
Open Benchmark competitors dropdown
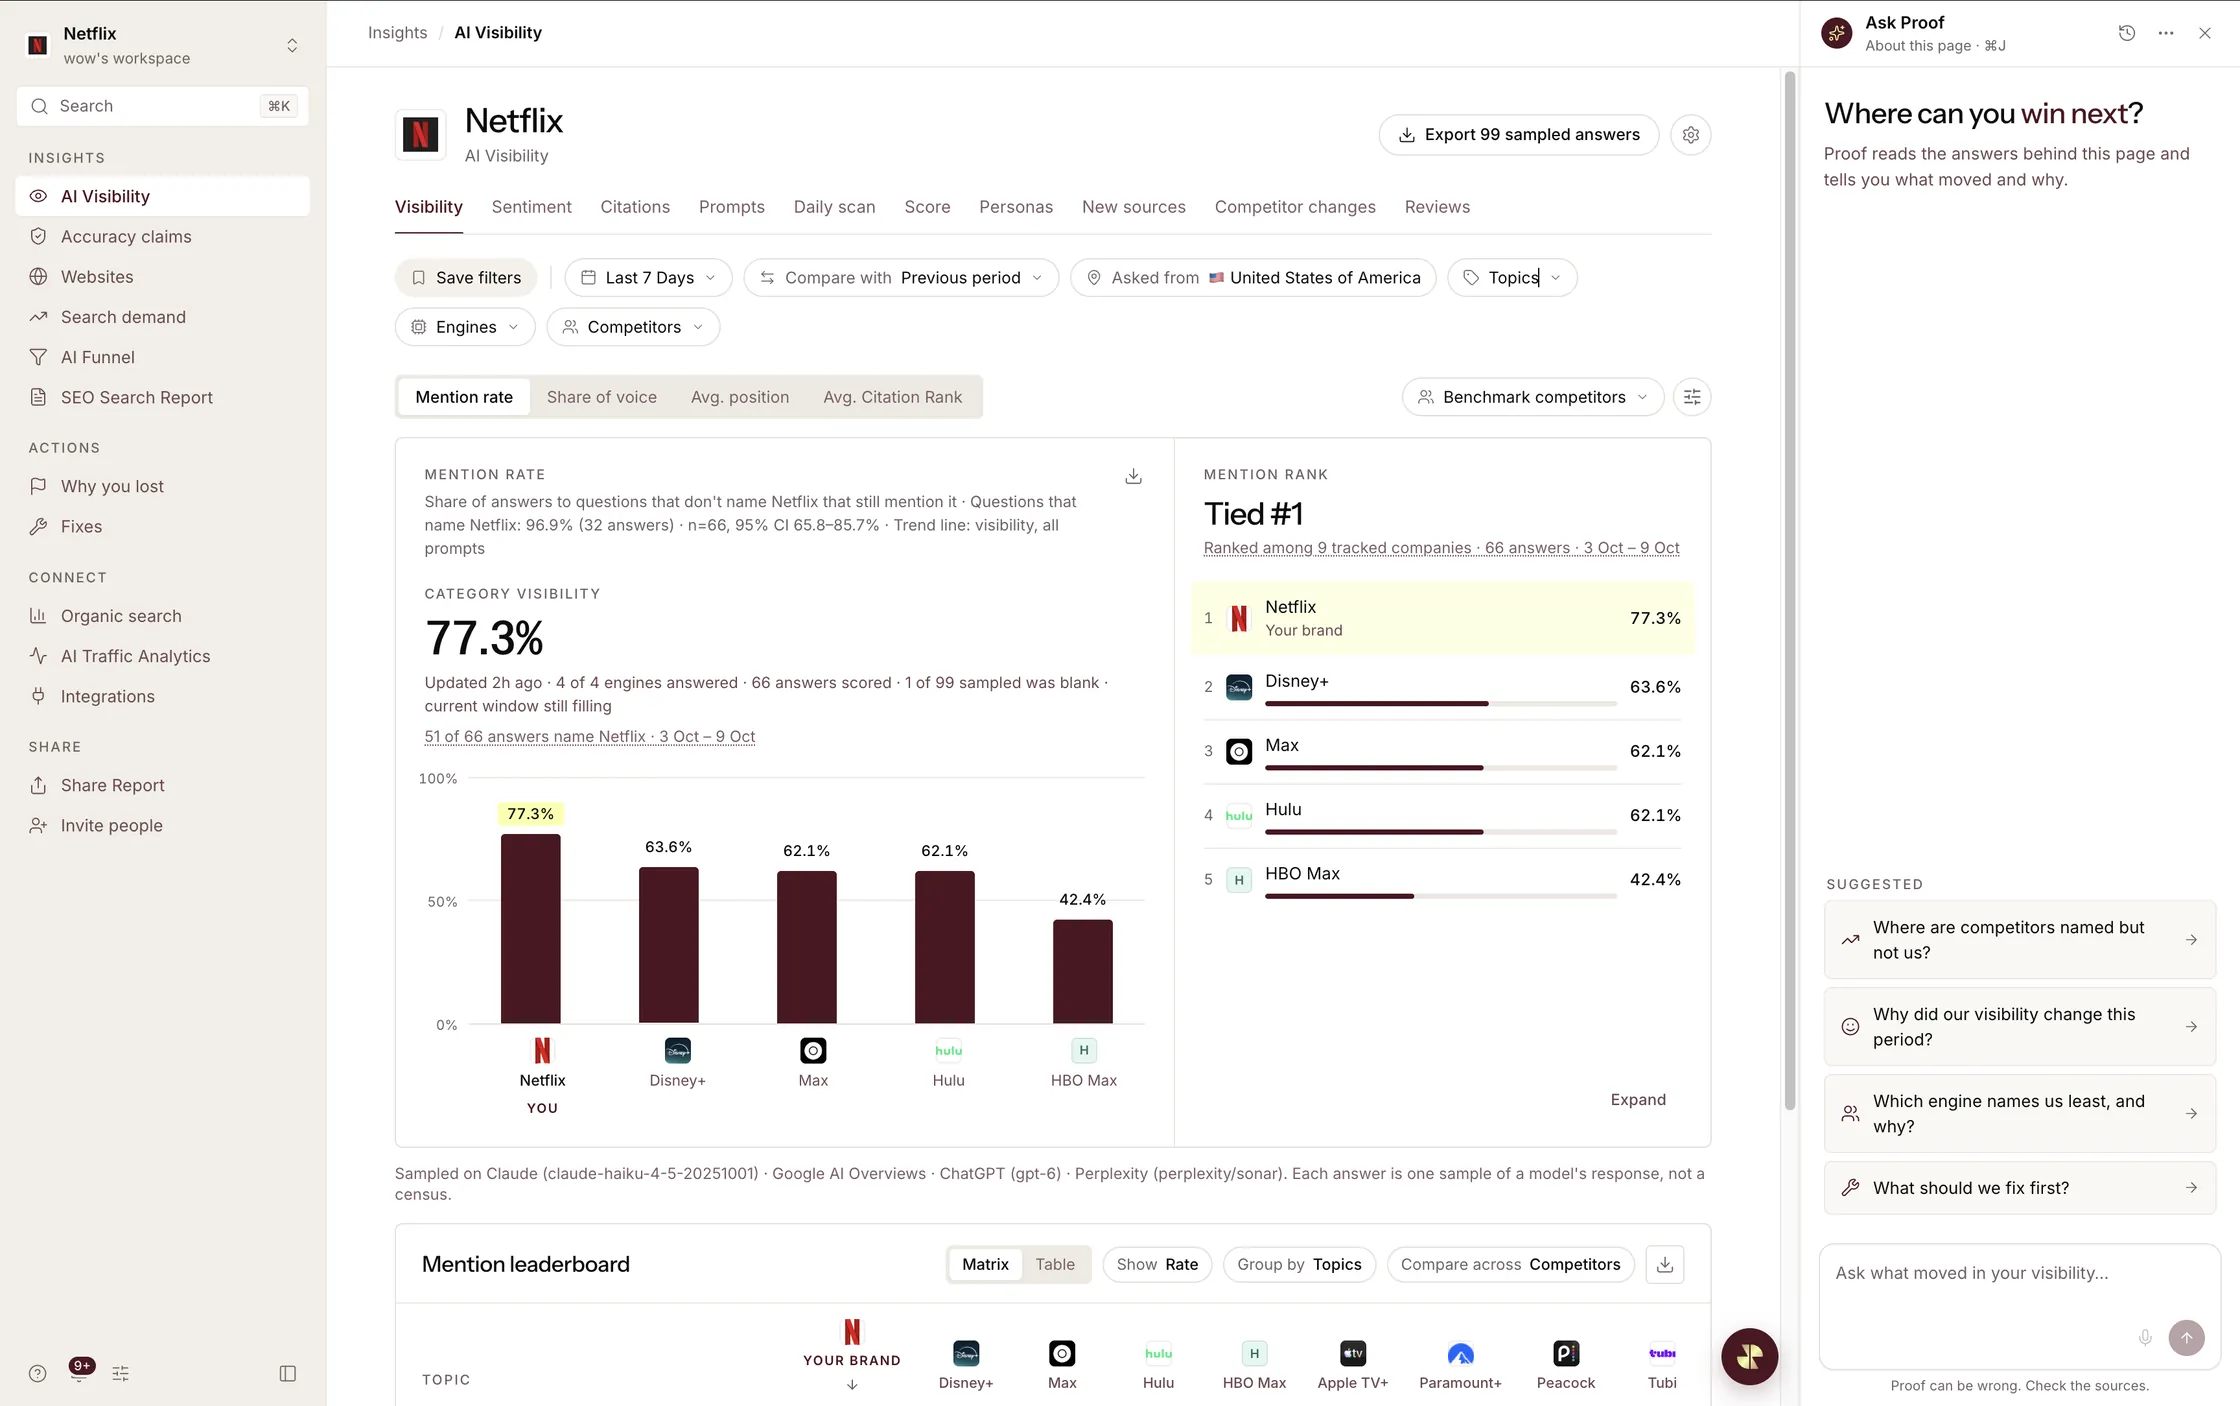click(1533, 397)
